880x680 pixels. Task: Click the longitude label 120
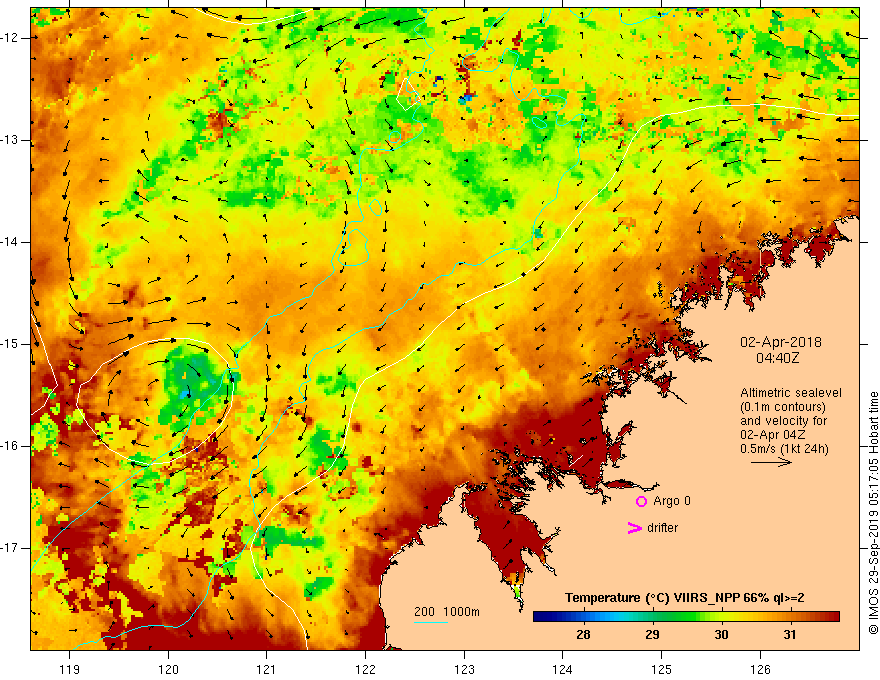[x=168, y=669]
